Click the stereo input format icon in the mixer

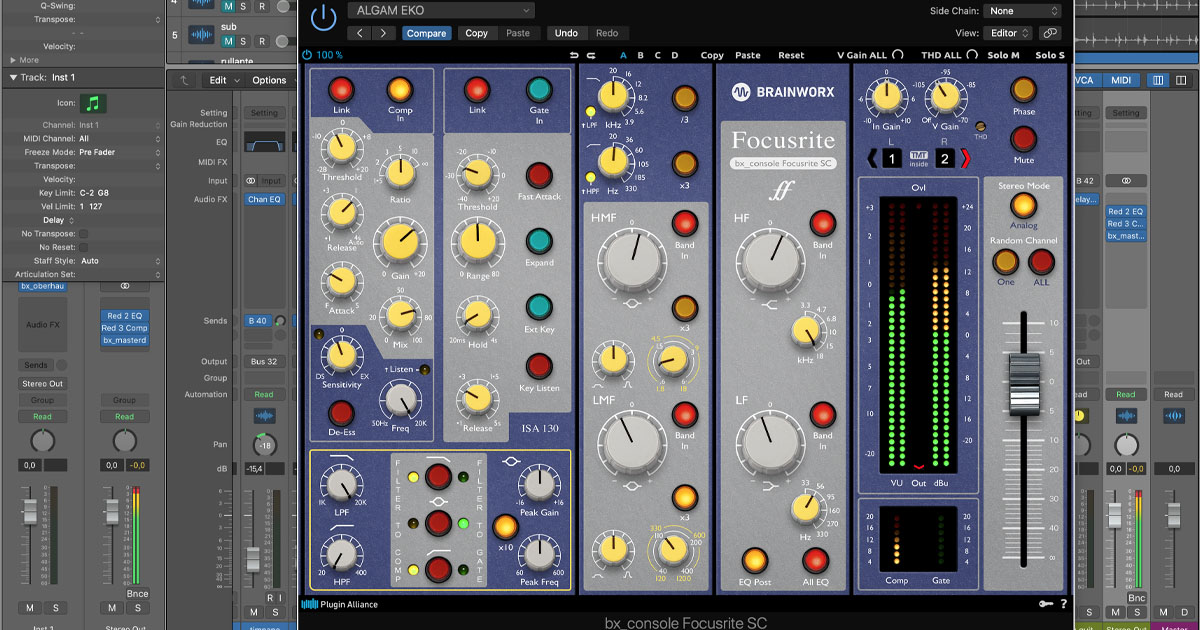(x=252, y=181)
